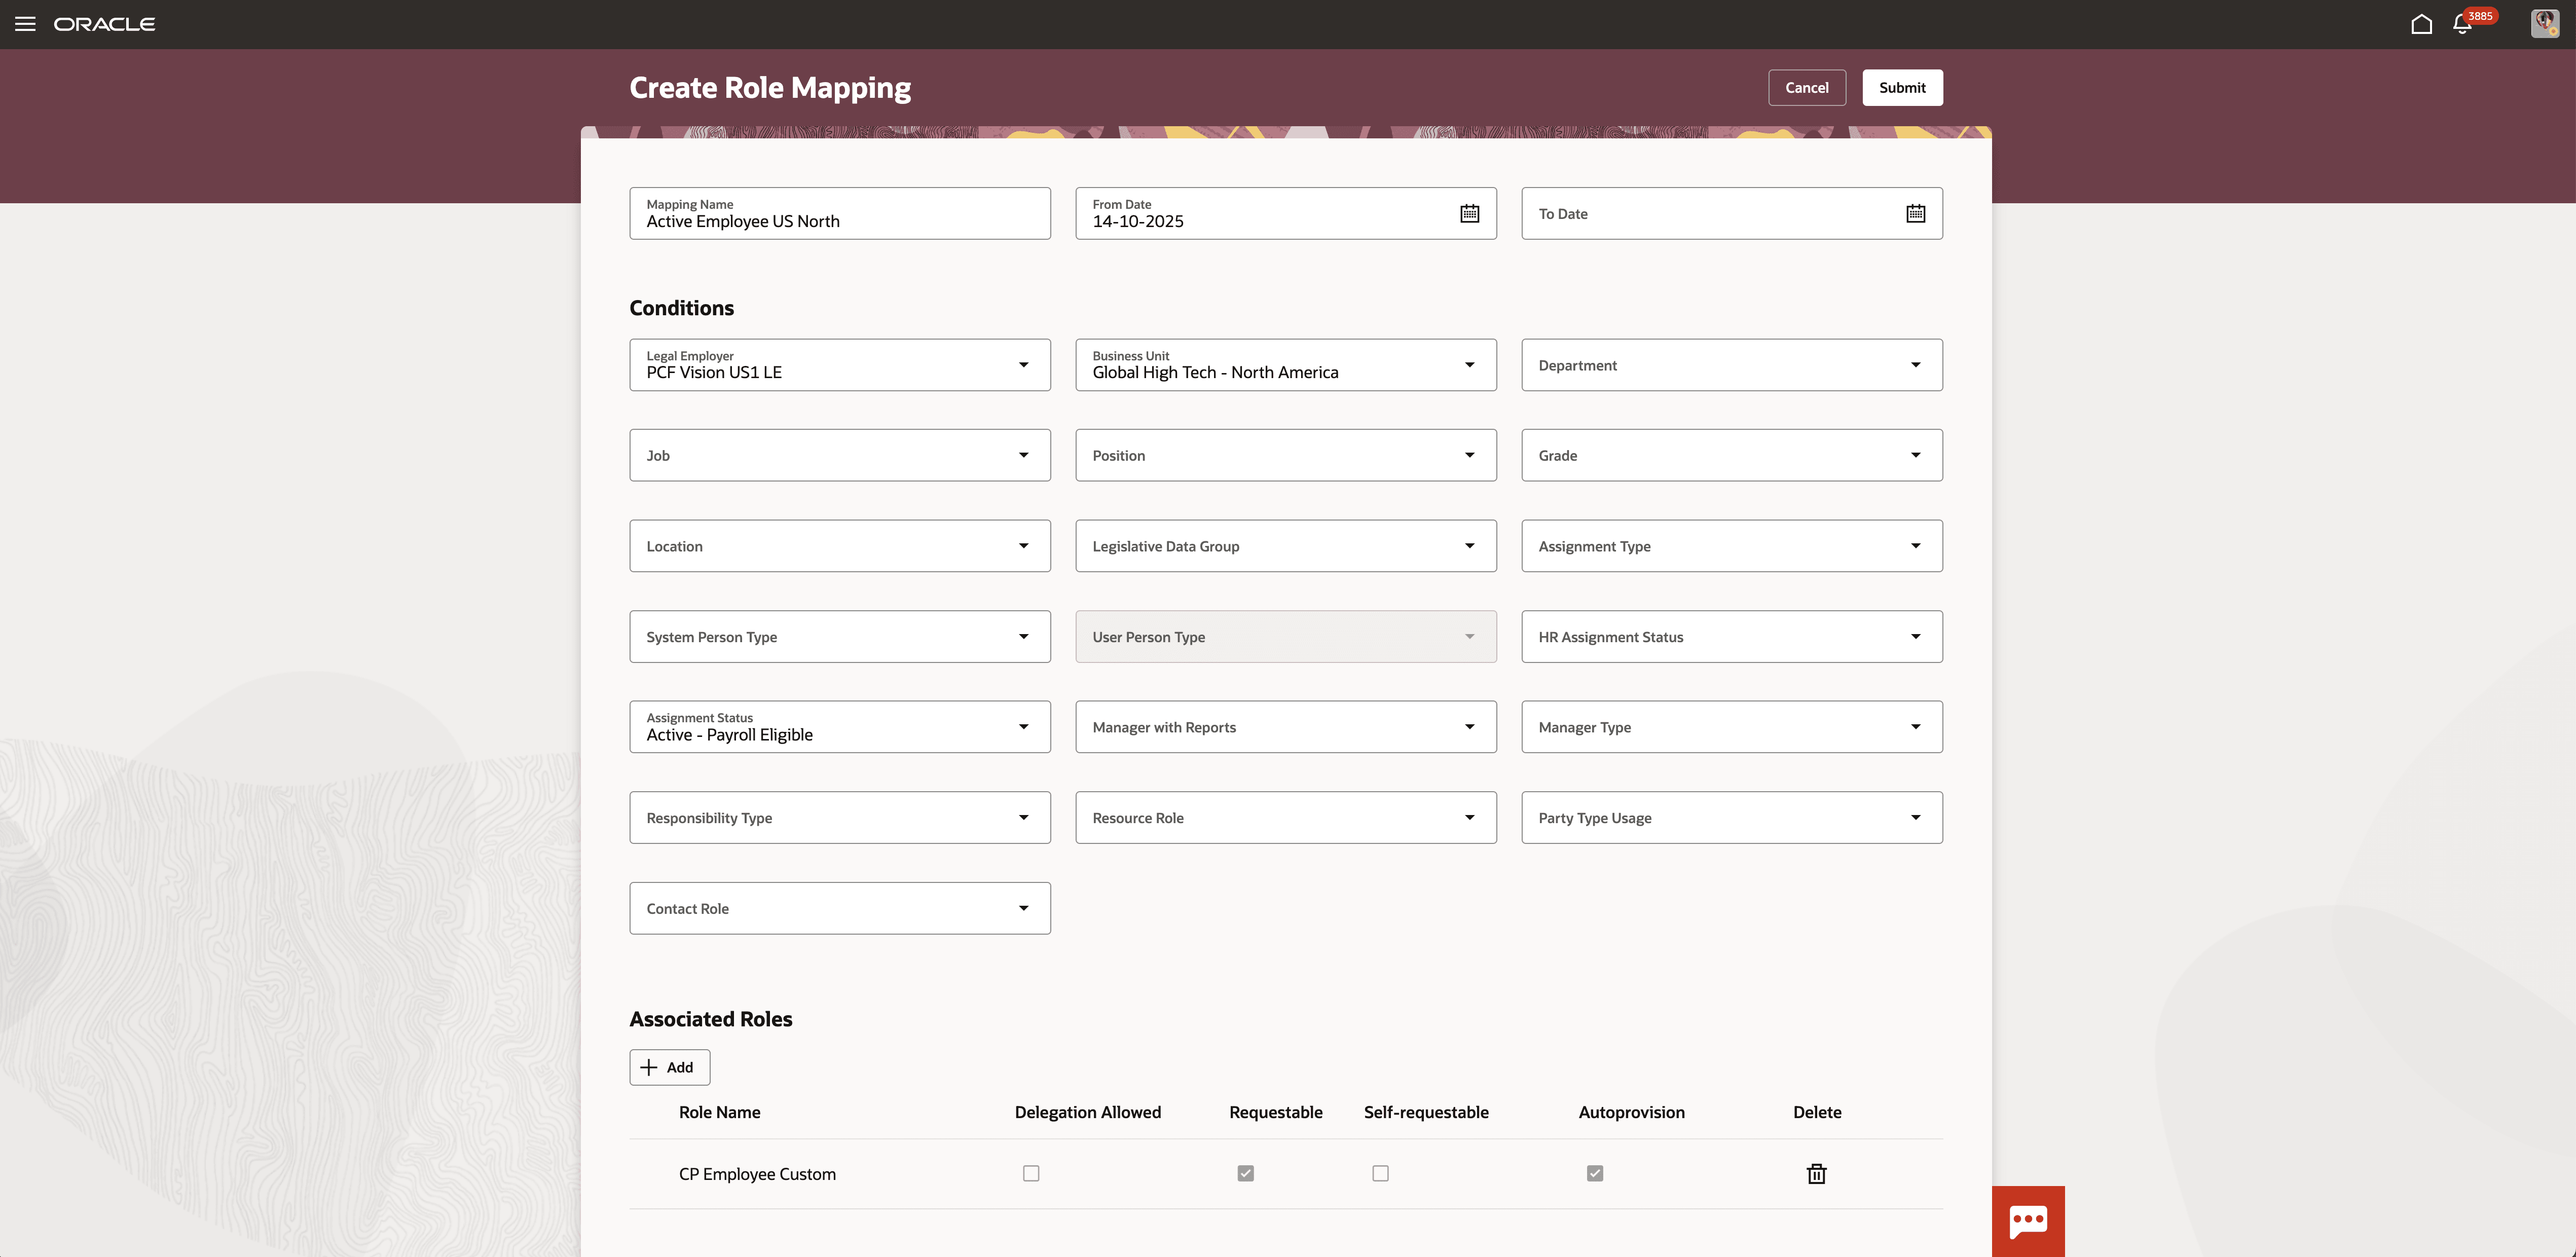This screenshot has width=2576, height=1257.
Task: Open the To Date calendar picker
Action: click(x=1915, y=212)
